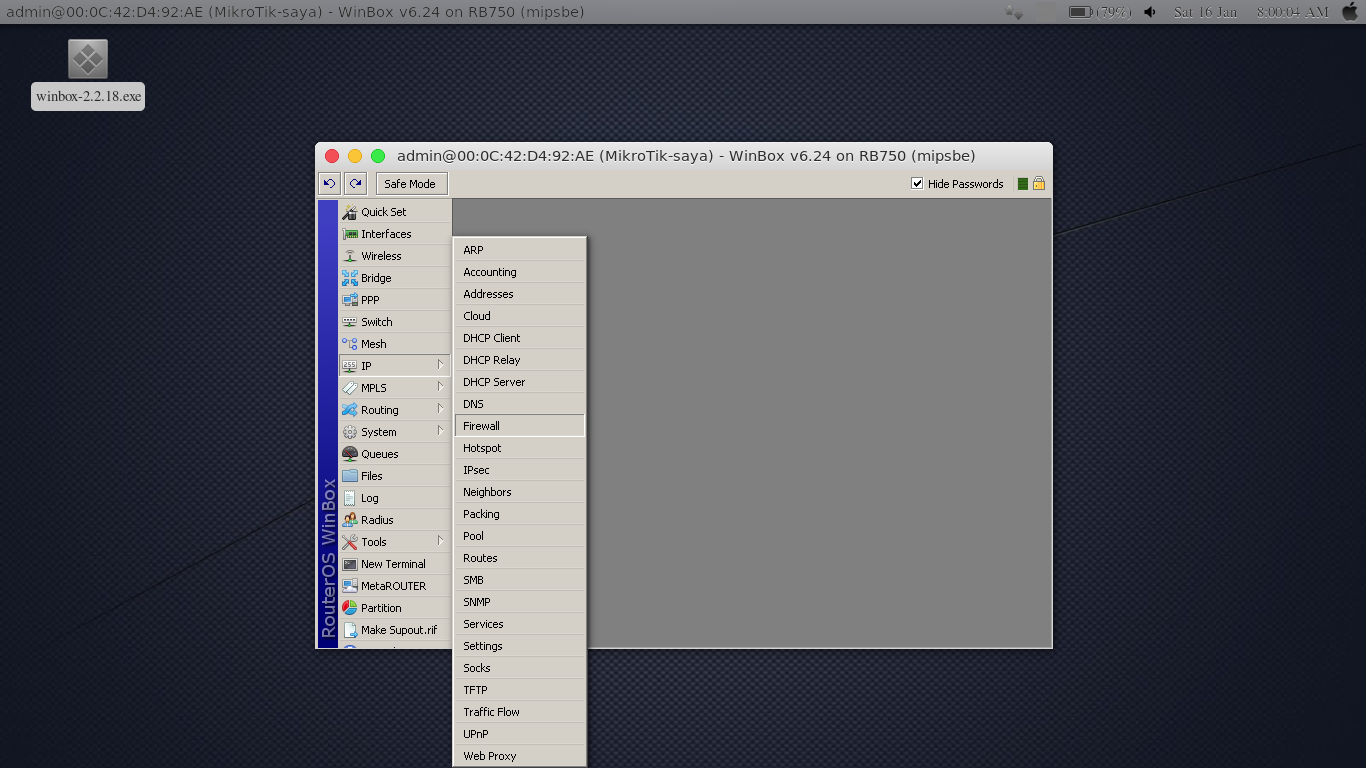Select SNMP in the IP submenu
The image size is (1366, 768).
pyautogui.click(x=520, y=602)
